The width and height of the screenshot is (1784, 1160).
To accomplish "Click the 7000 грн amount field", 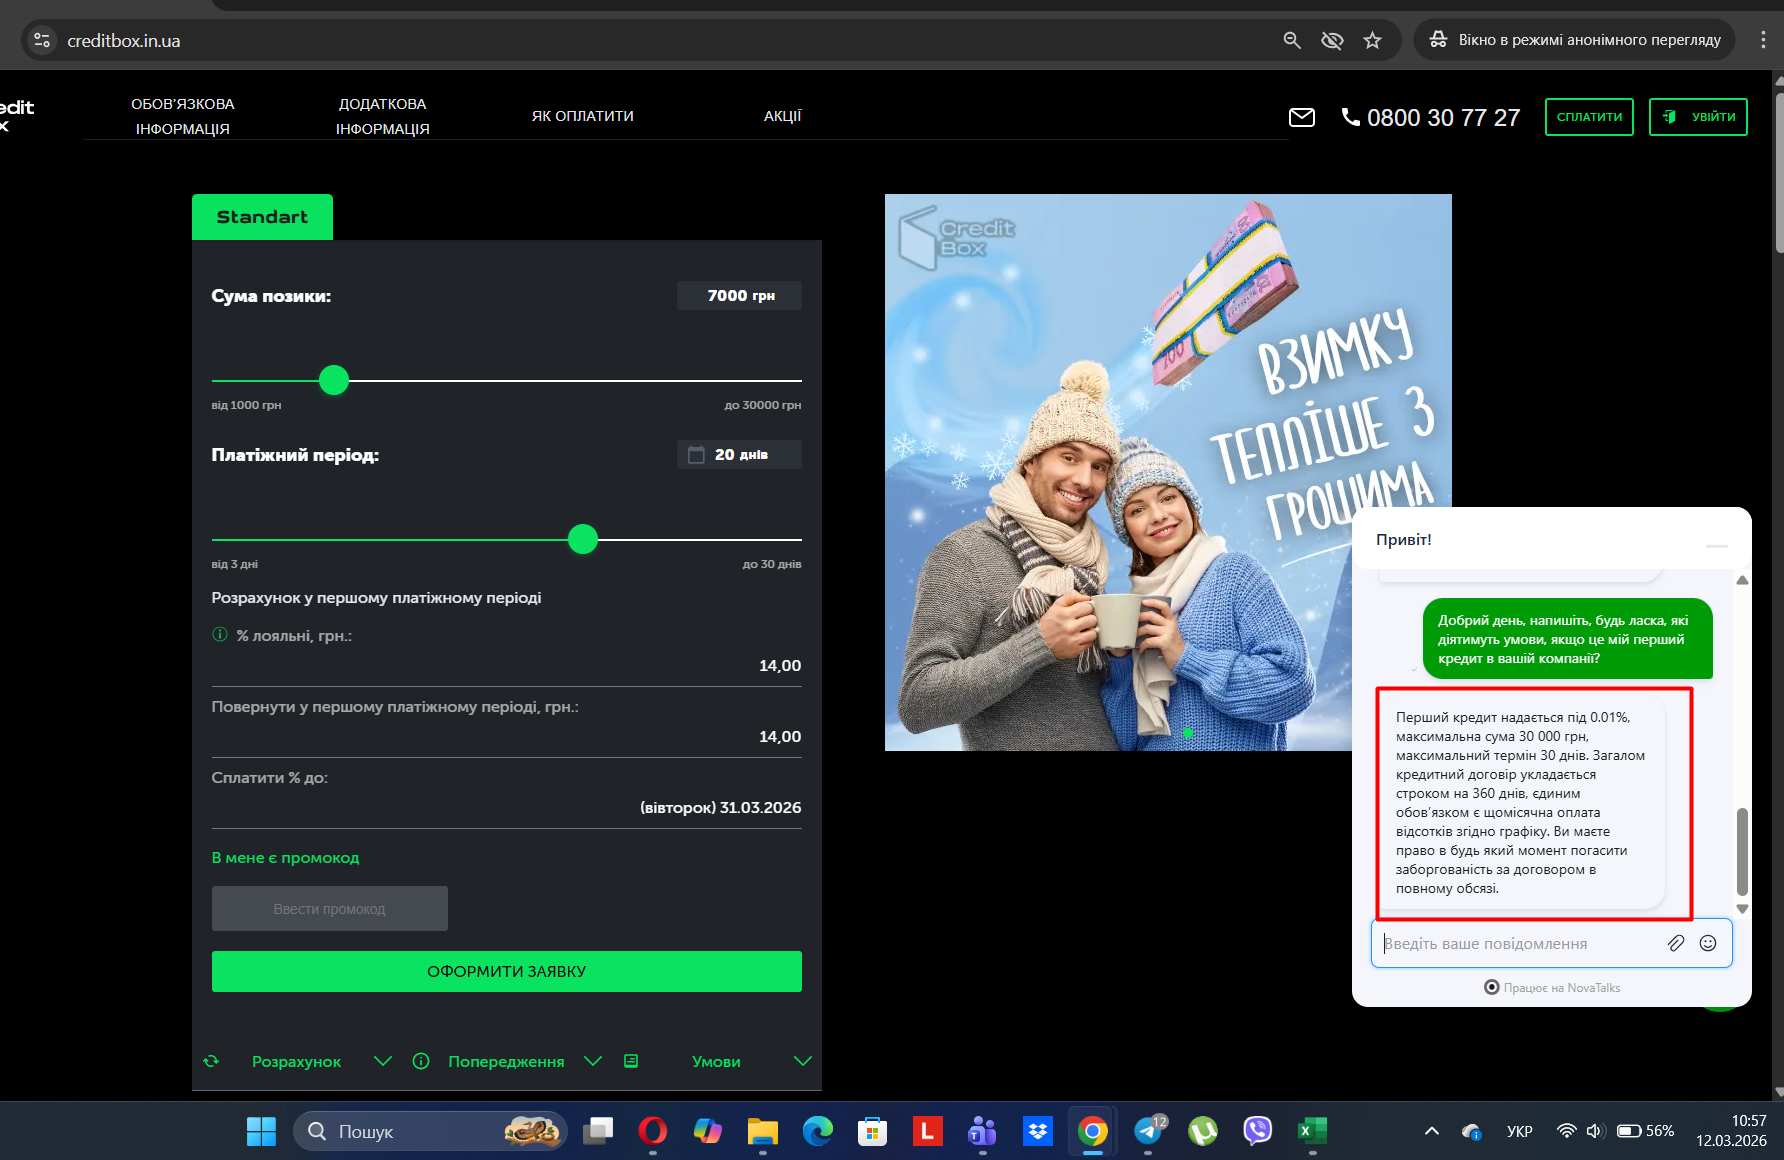I will [740, 296].
